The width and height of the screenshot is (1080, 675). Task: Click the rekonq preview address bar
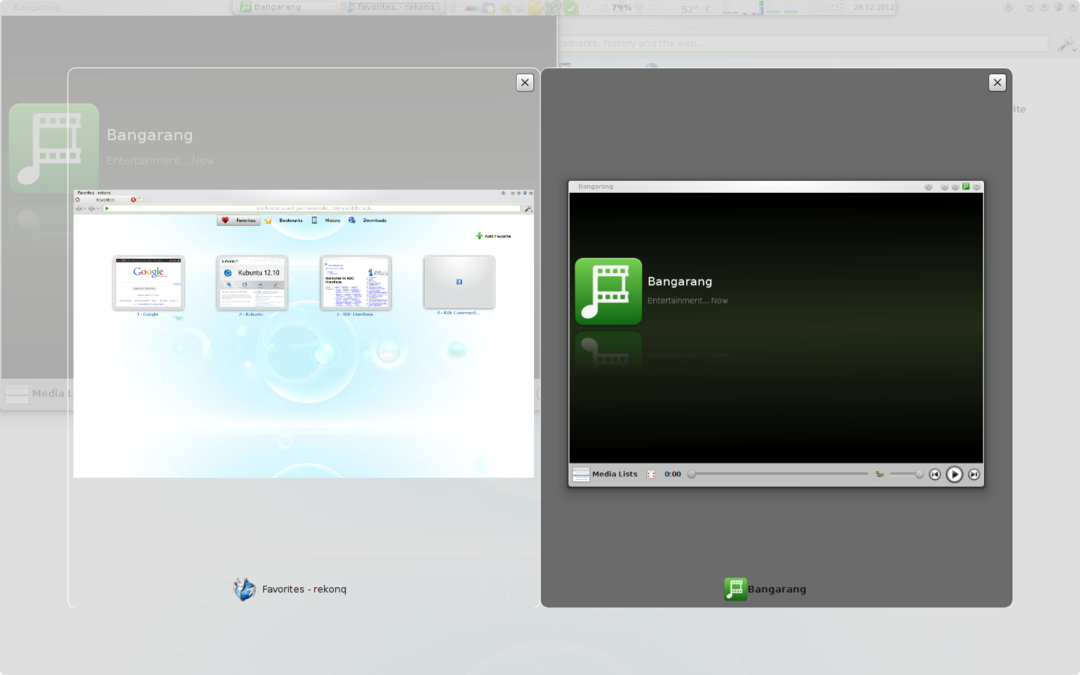[x=313, y=208]
